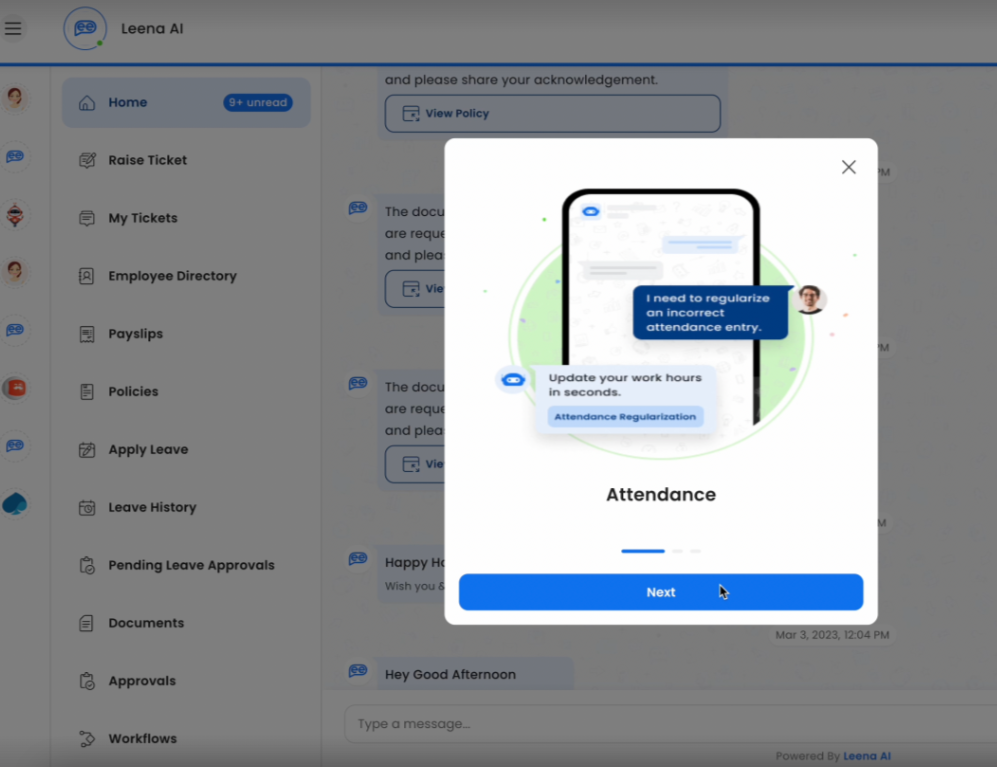Click the Attendance heading text
Screen dimensions: 997x767
pyautogui.click(x=661, y=494)
